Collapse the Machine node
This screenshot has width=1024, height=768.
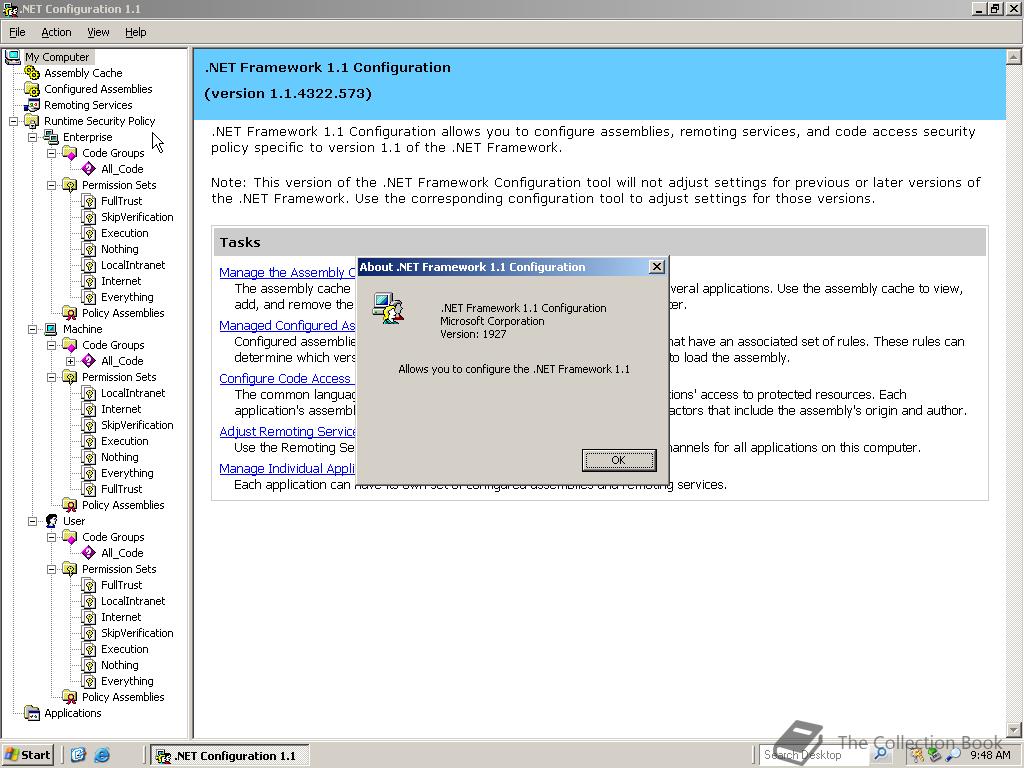click(x=32, y=329)
